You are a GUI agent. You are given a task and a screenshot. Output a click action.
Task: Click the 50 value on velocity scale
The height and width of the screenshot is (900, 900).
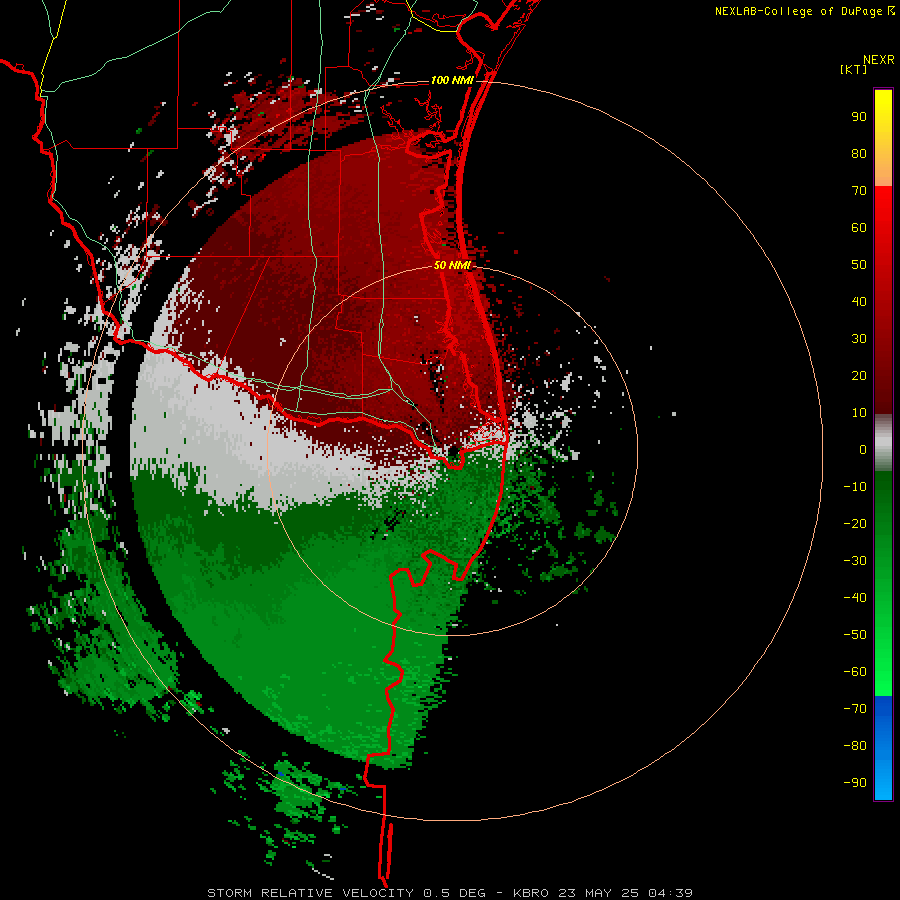(859, 265)
